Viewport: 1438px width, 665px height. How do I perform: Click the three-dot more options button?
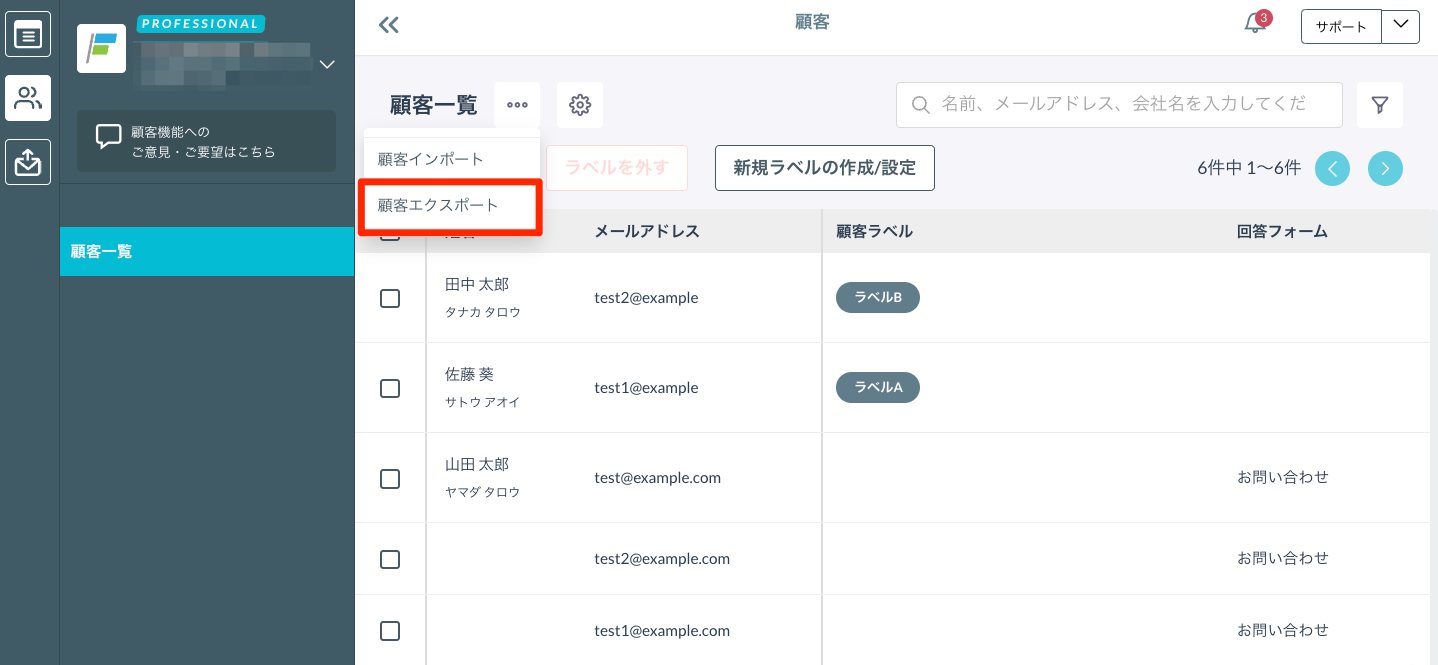point(517,105)
